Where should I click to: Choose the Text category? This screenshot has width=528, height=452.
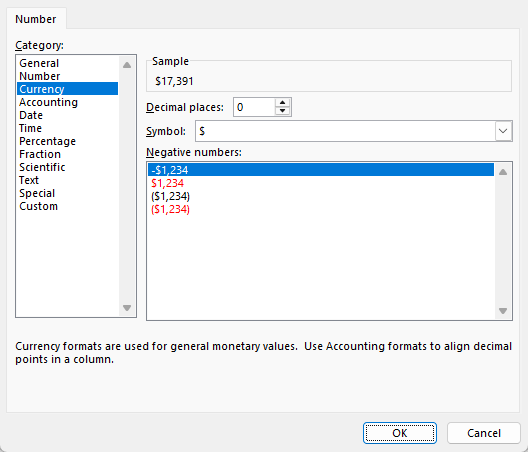click(67, 180)
